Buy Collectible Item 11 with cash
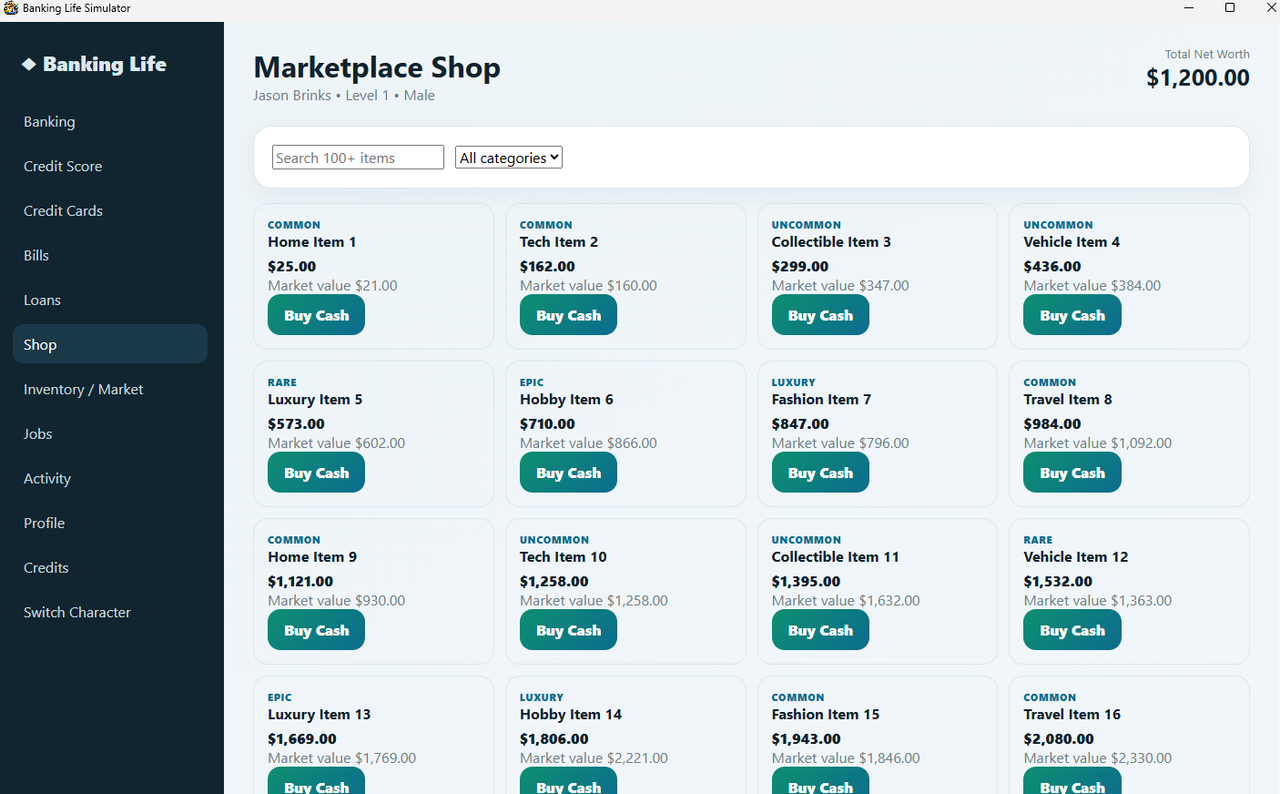 tap(820, 630)
